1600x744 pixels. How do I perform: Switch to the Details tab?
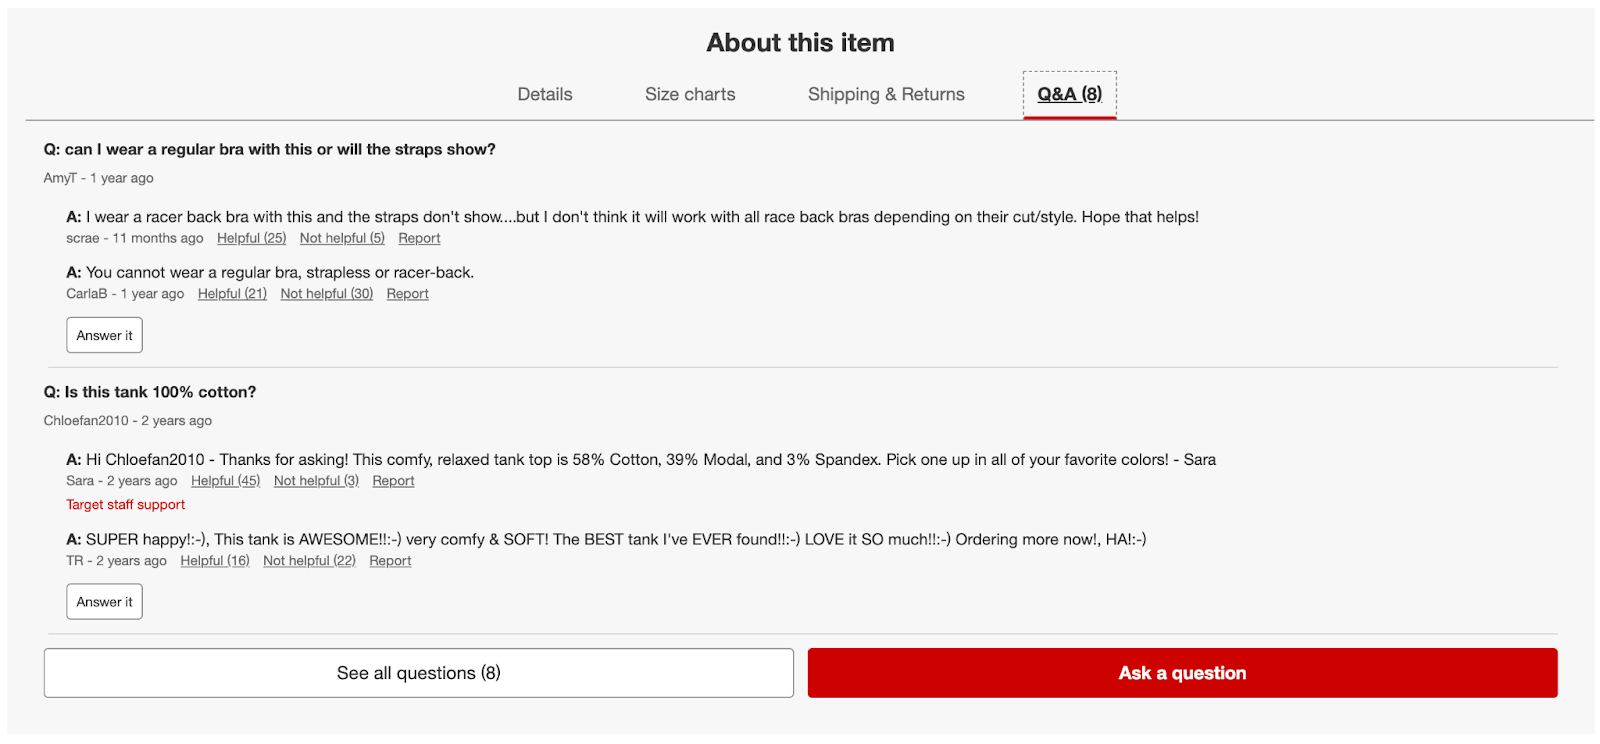pos(544,94)
